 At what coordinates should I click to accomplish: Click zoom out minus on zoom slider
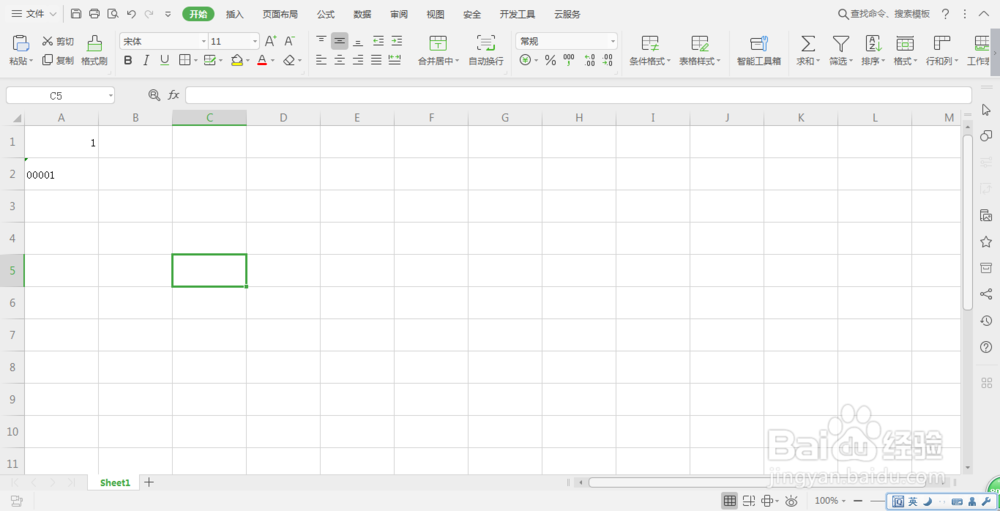pos(858,501)
